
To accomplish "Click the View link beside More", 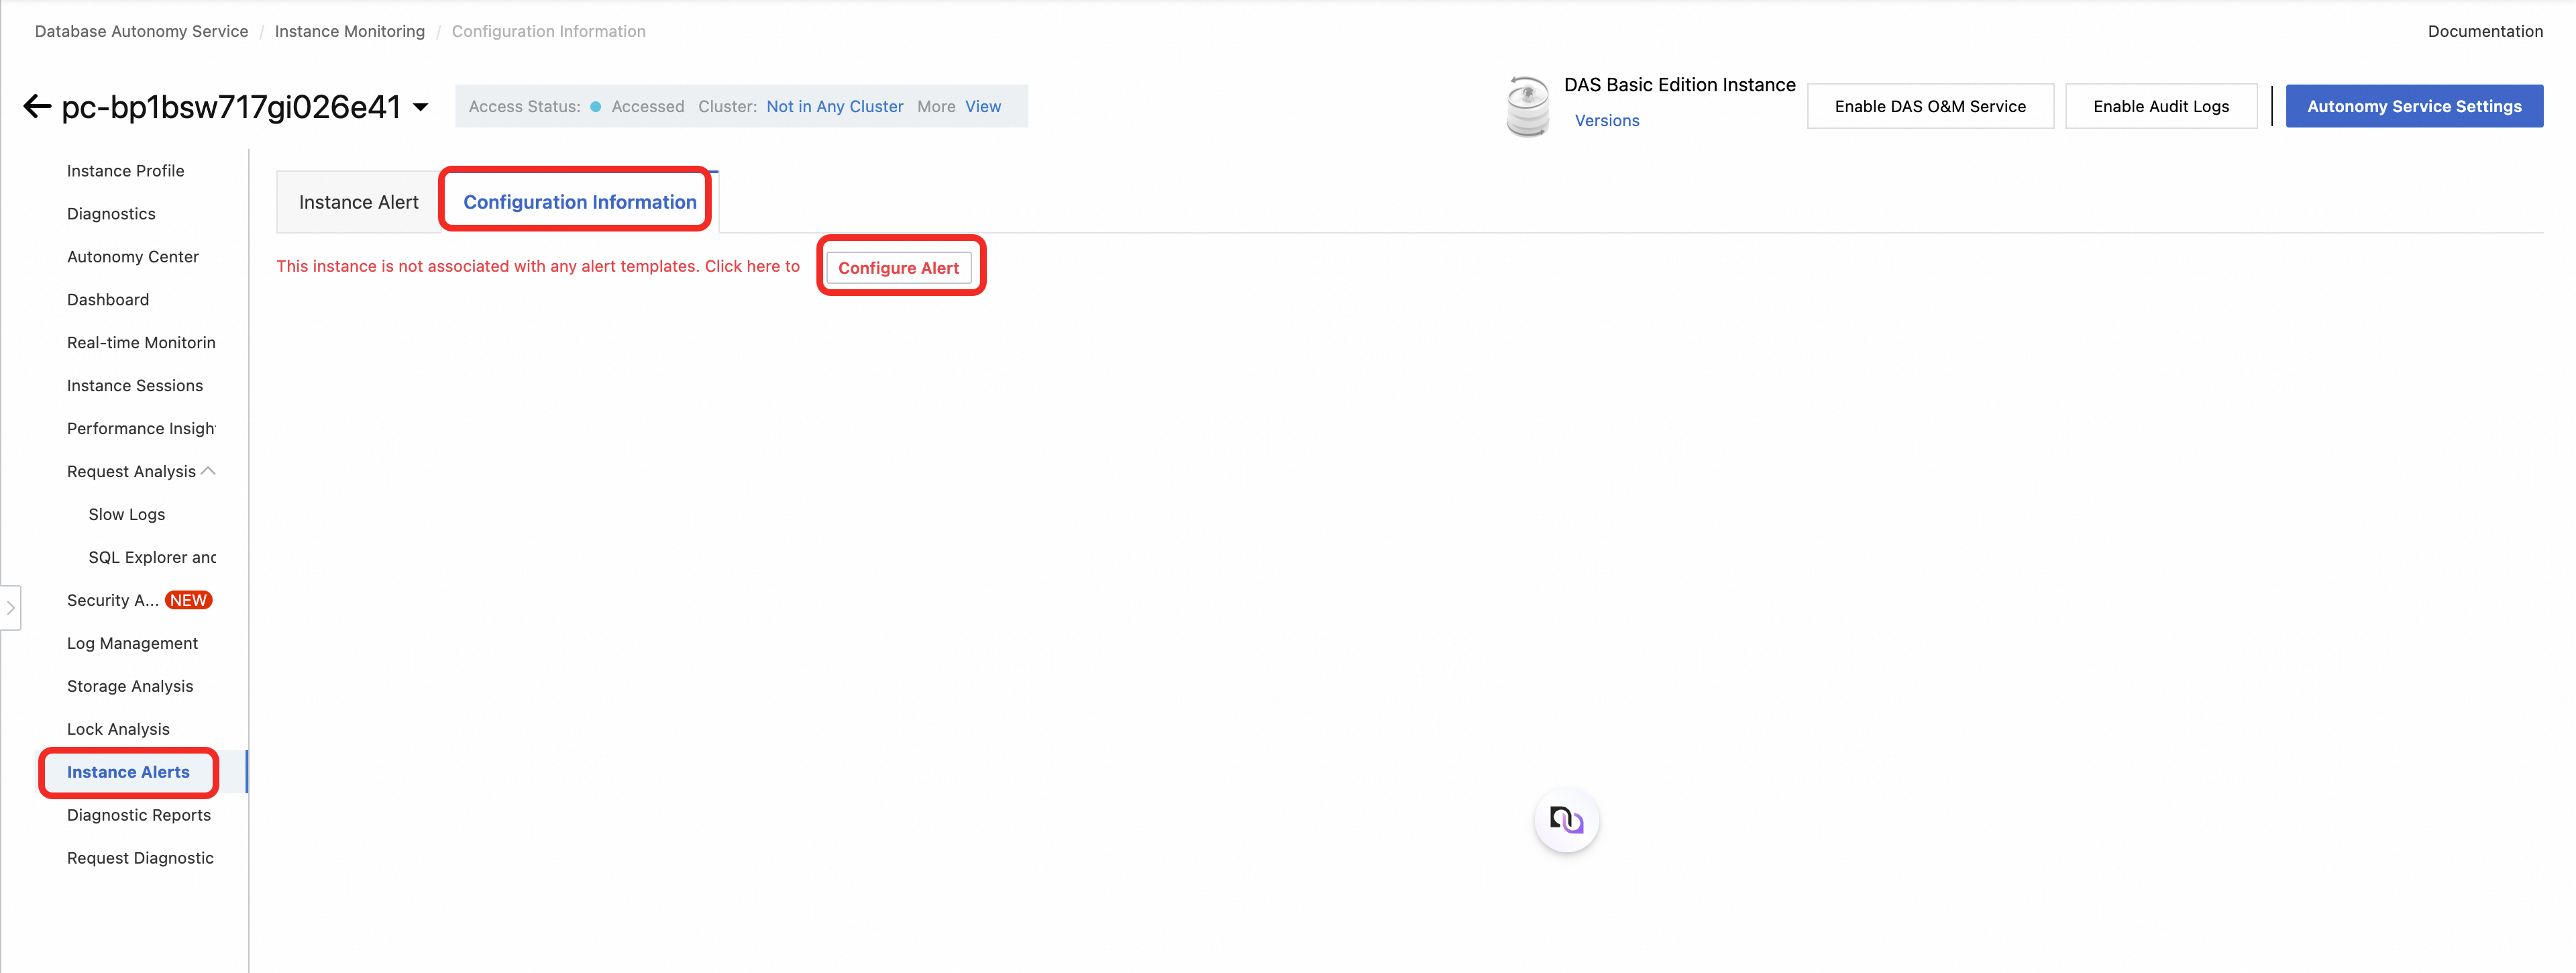I will [983, 106].
